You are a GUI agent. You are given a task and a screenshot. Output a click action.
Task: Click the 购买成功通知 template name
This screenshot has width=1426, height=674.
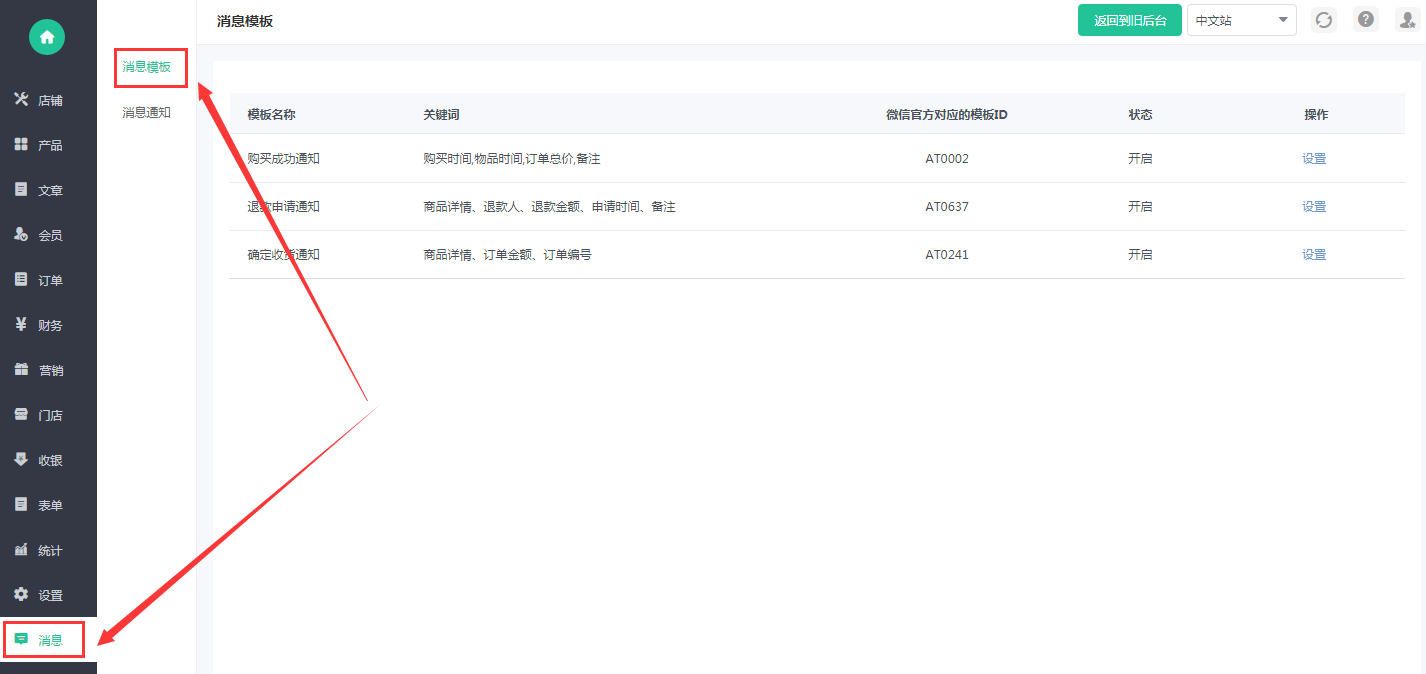coord(283,158)
